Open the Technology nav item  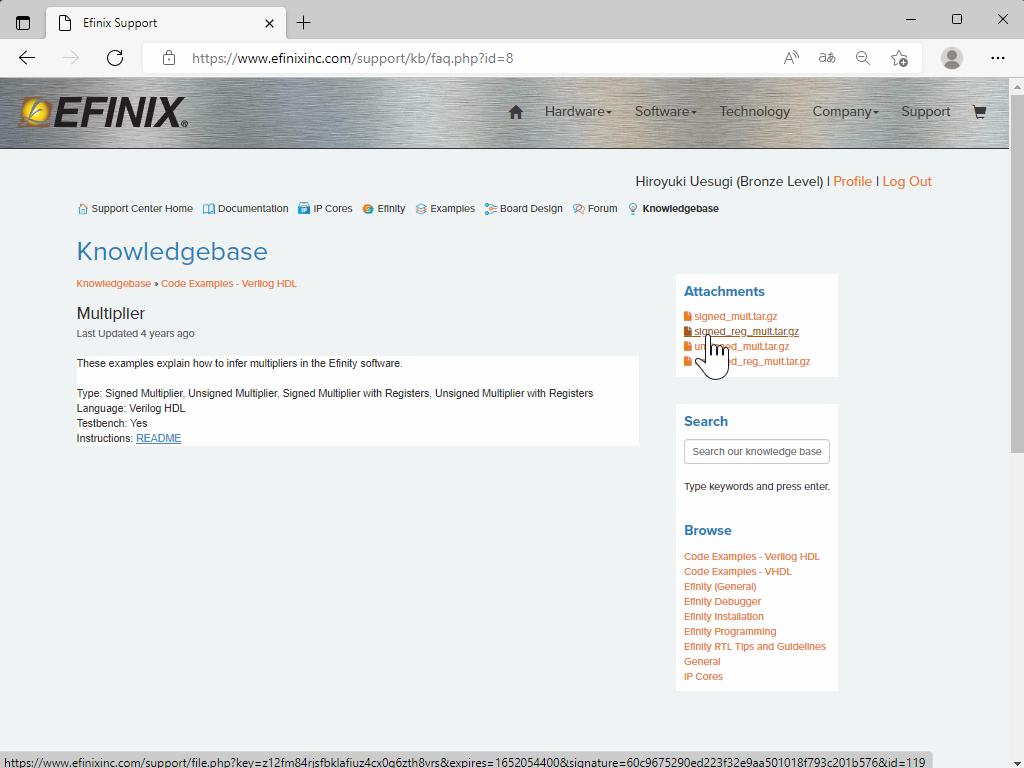(x=754, y=112)
